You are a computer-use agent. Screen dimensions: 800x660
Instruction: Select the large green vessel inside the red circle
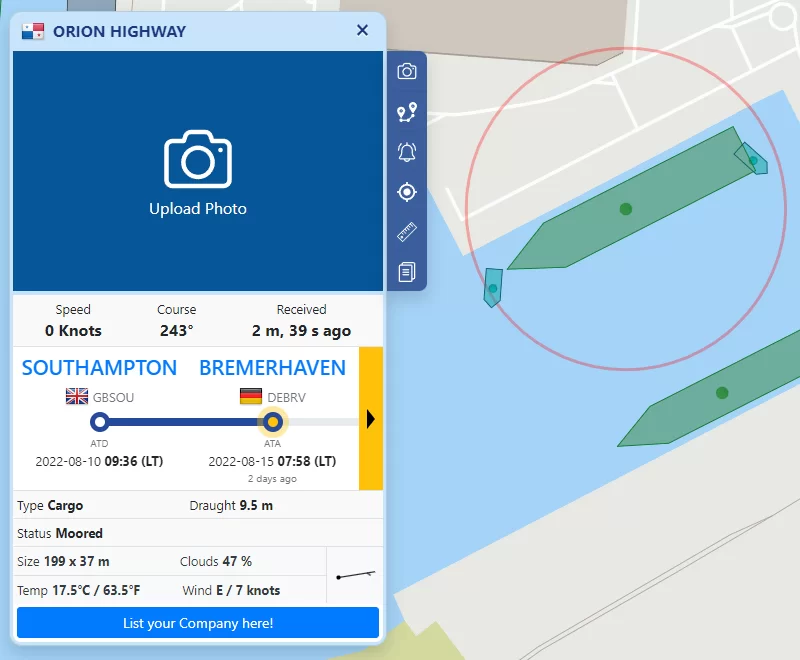coord(626,209)
